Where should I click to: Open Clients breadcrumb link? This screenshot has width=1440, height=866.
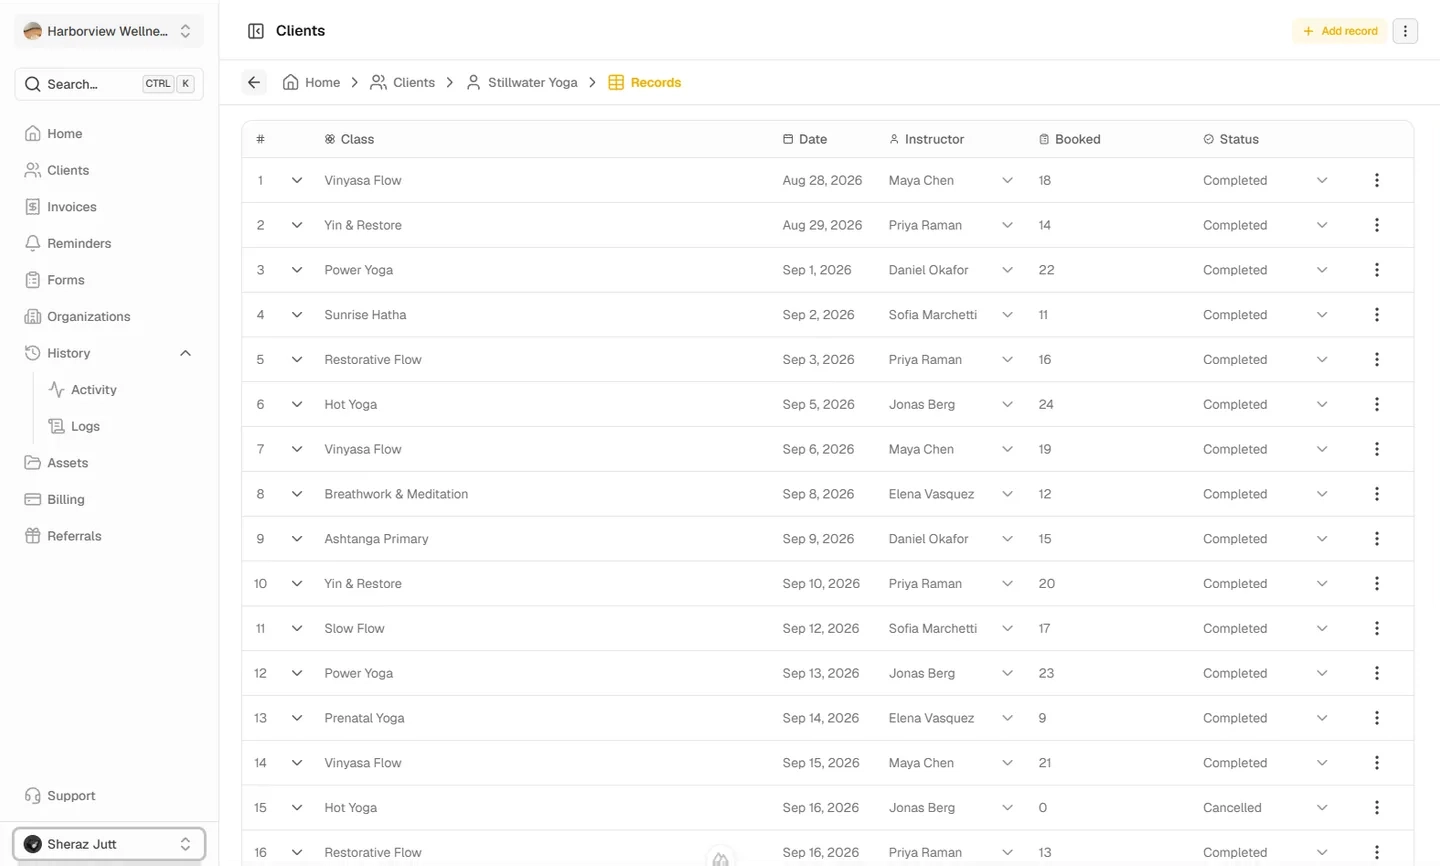pos(403,83)
